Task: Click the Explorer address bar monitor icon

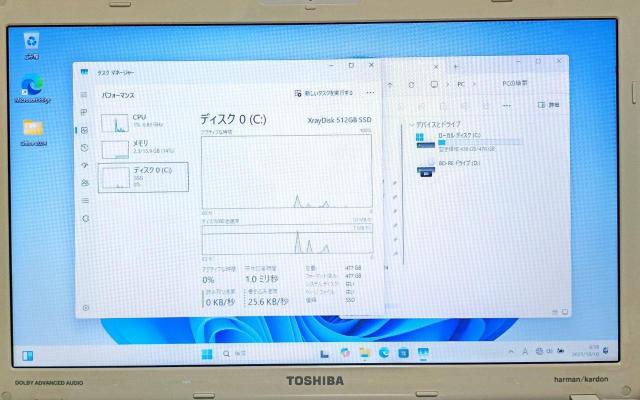Action: pos(434,84)
